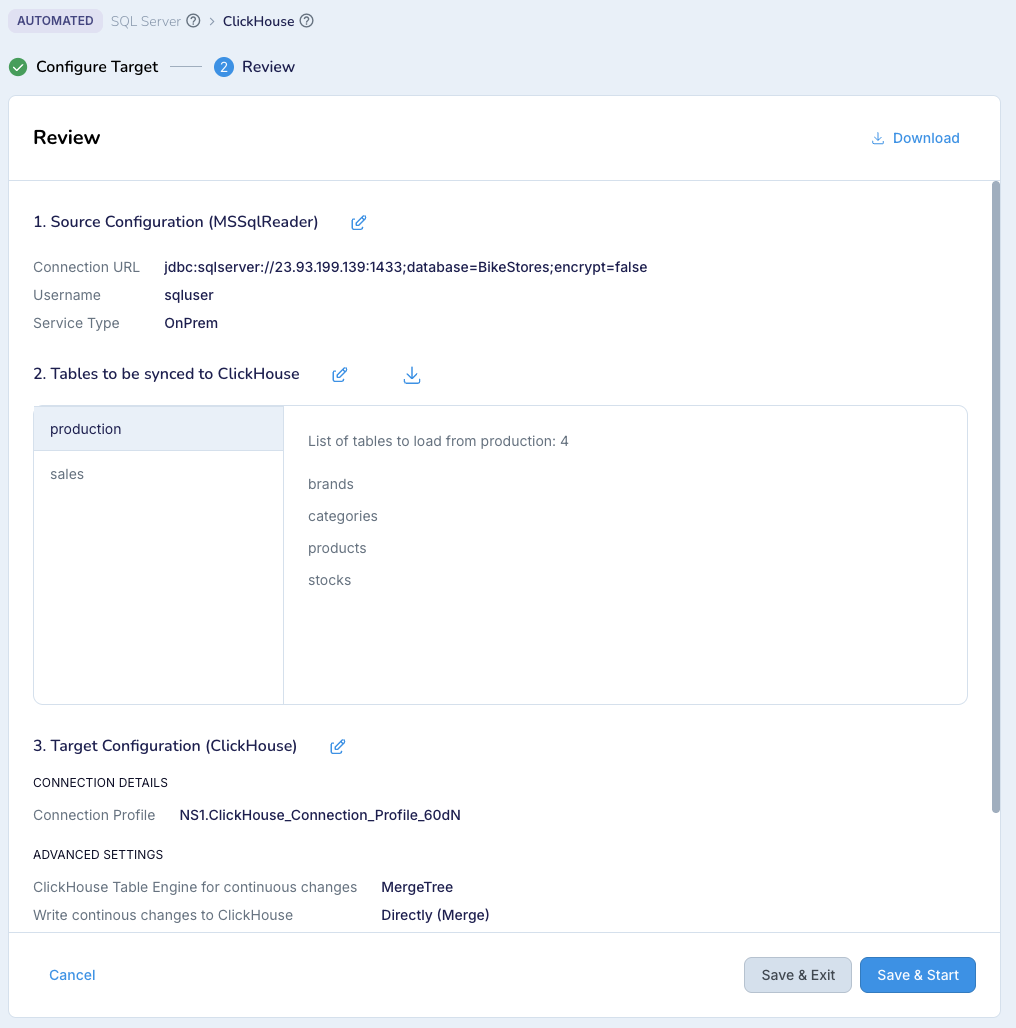
Task: Select the brands table entry
Action: (330, 484)
